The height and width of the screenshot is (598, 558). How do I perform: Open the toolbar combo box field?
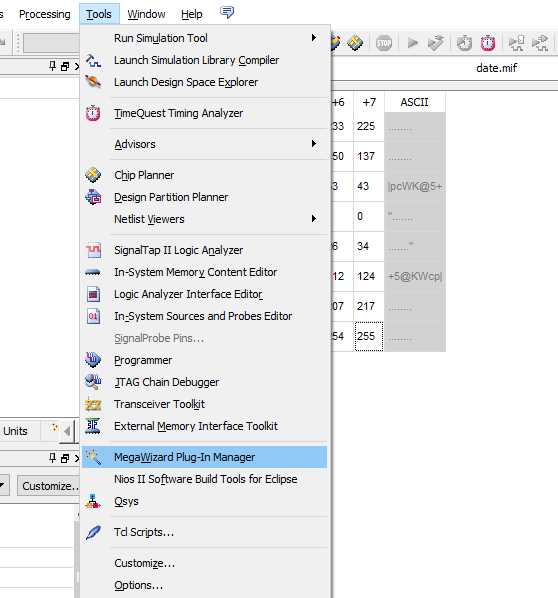tap(51, 43)
